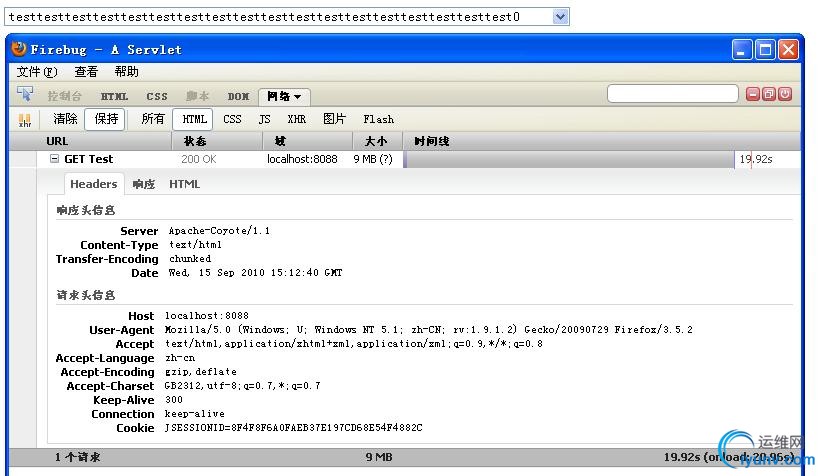
Task: Click the 200 OK status cell
Action: 198,159
